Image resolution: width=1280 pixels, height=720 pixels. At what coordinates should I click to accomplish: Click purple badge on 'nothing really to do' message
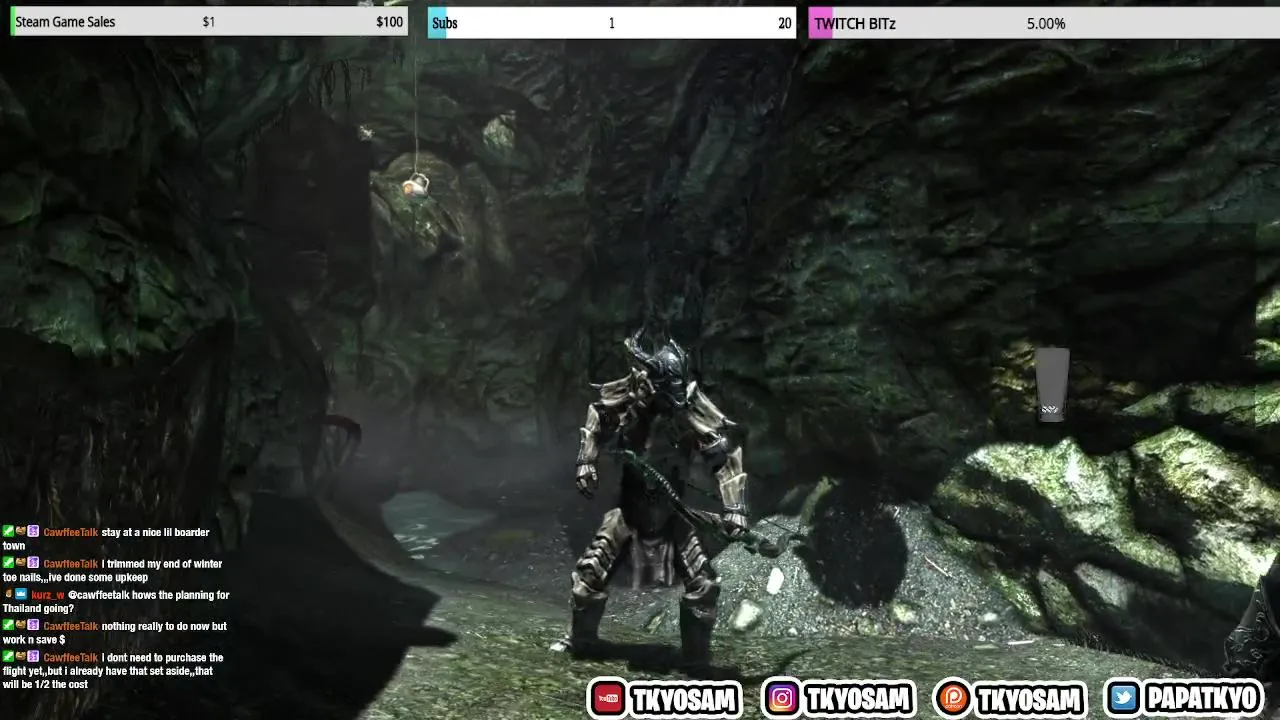point(33,626)
